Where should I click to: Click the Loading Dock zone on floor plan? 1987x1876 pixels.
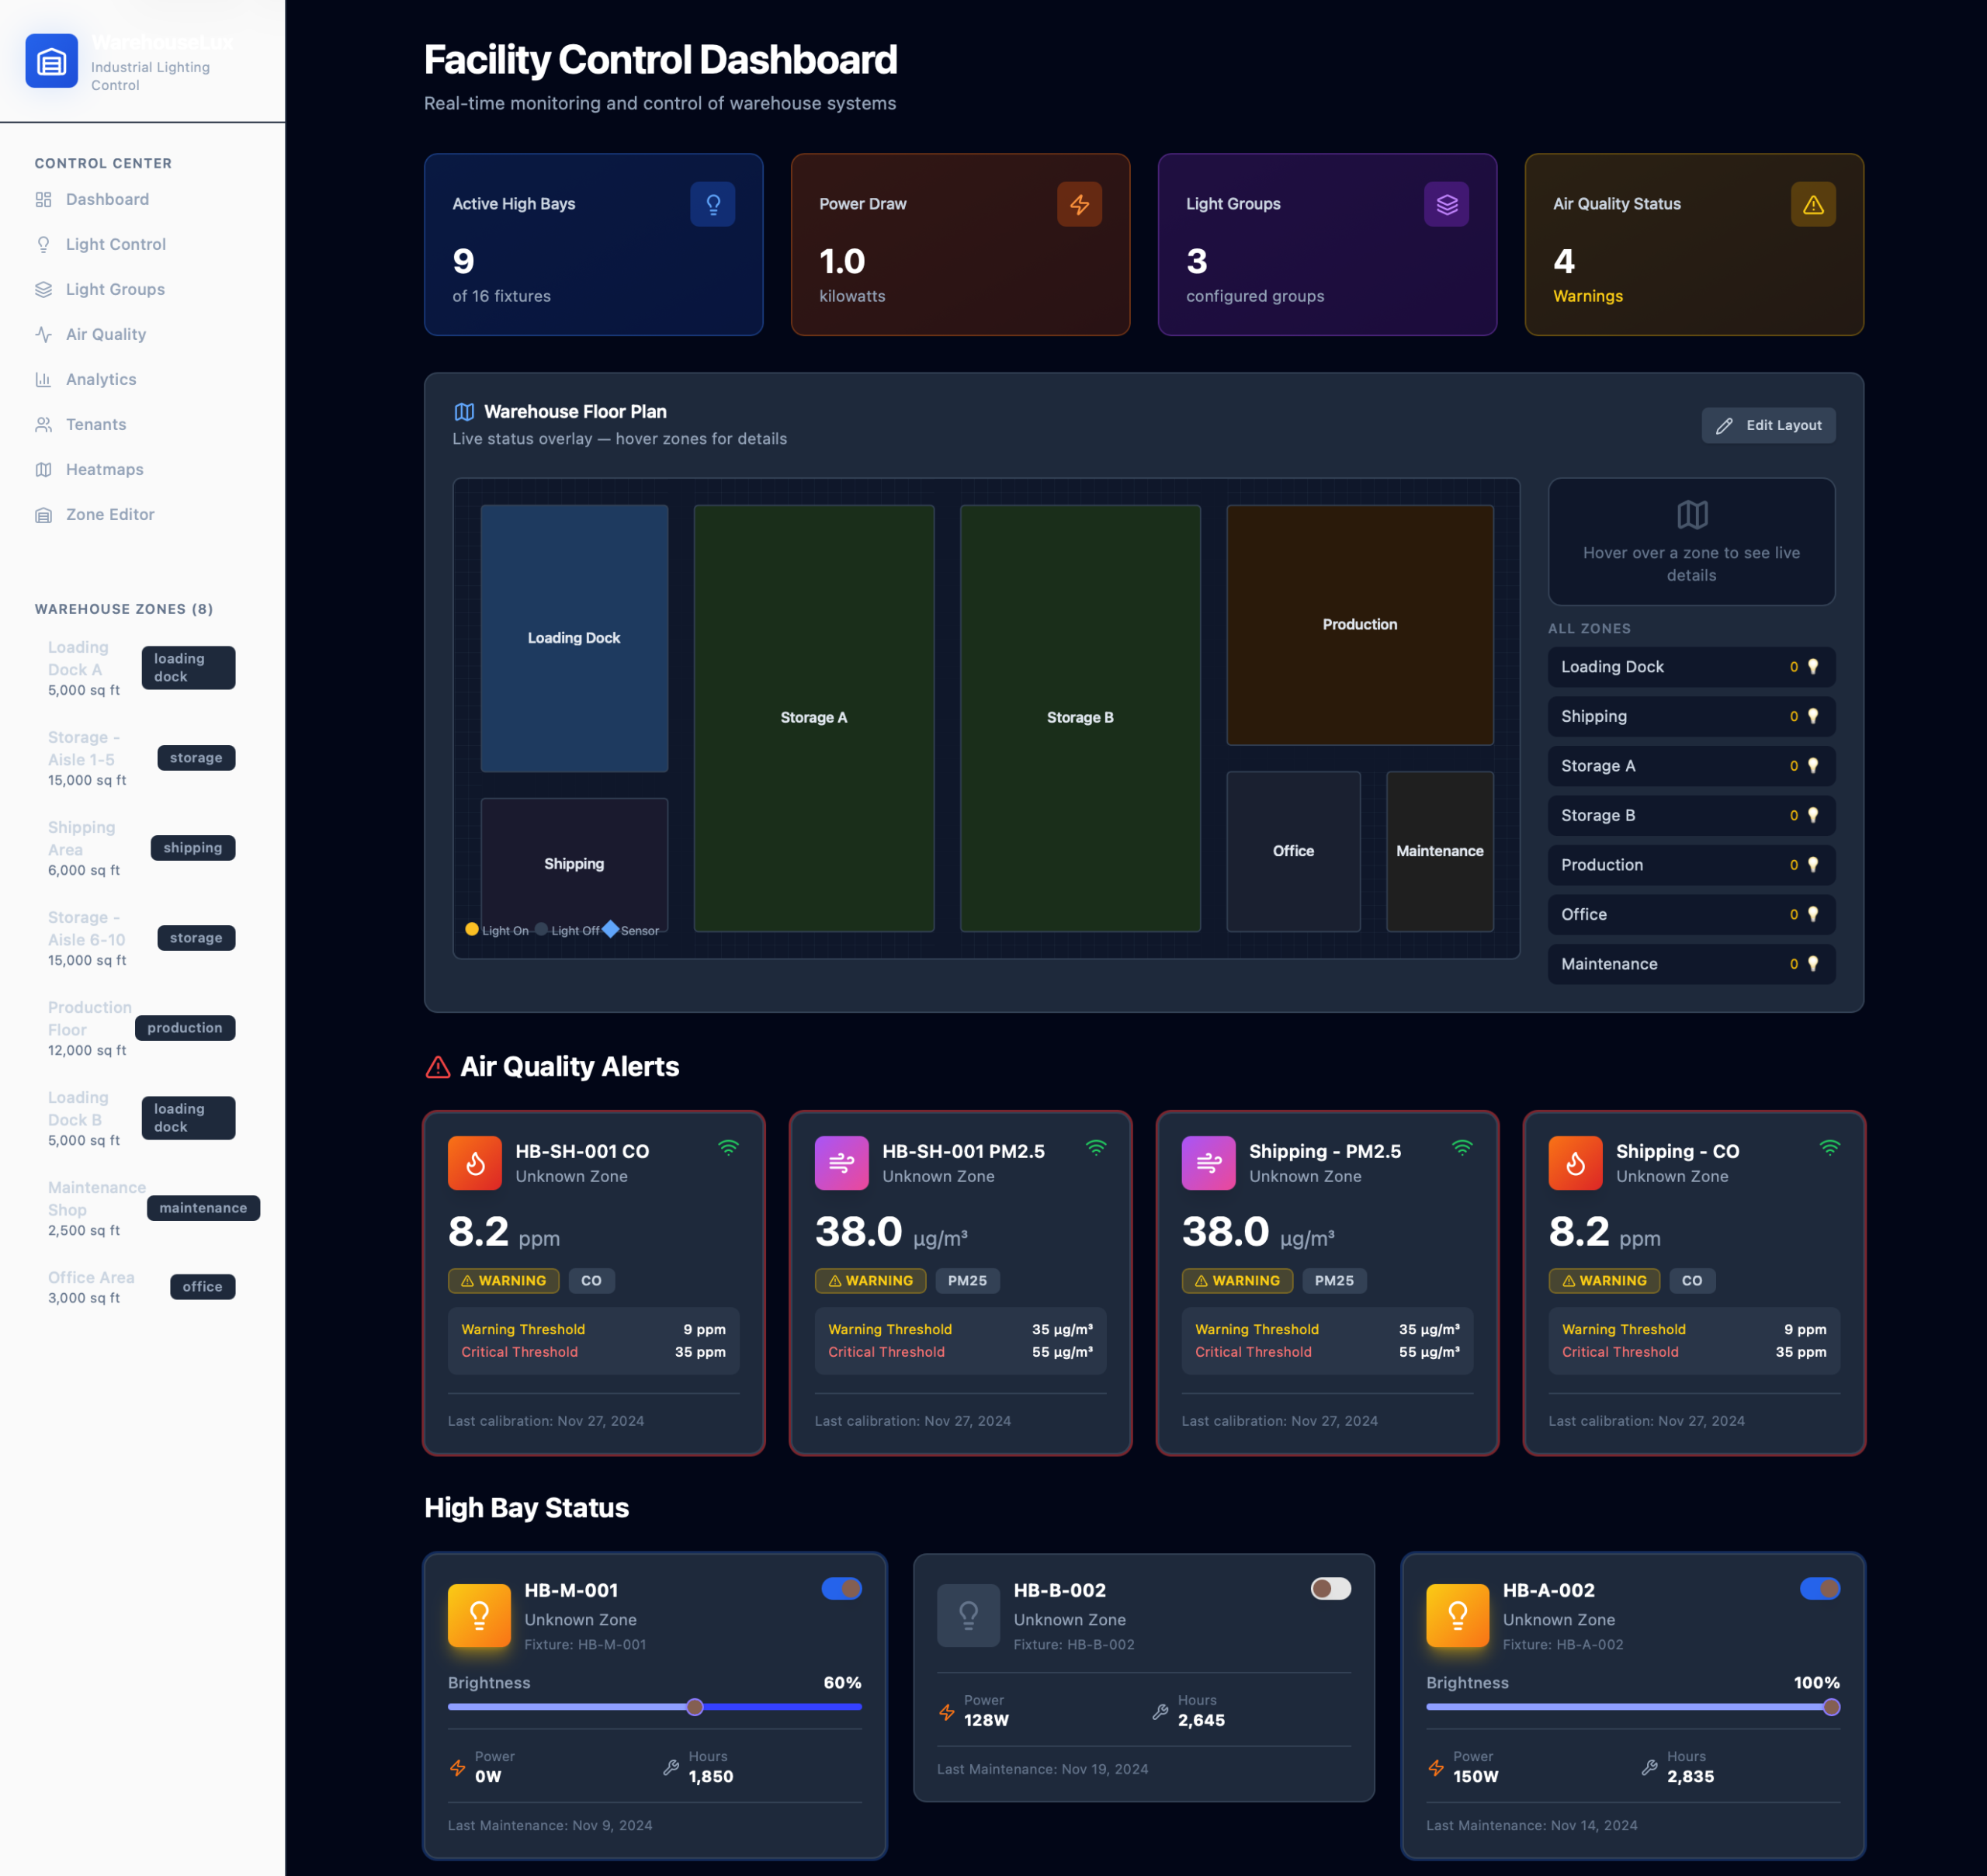(x=574, y=638)
